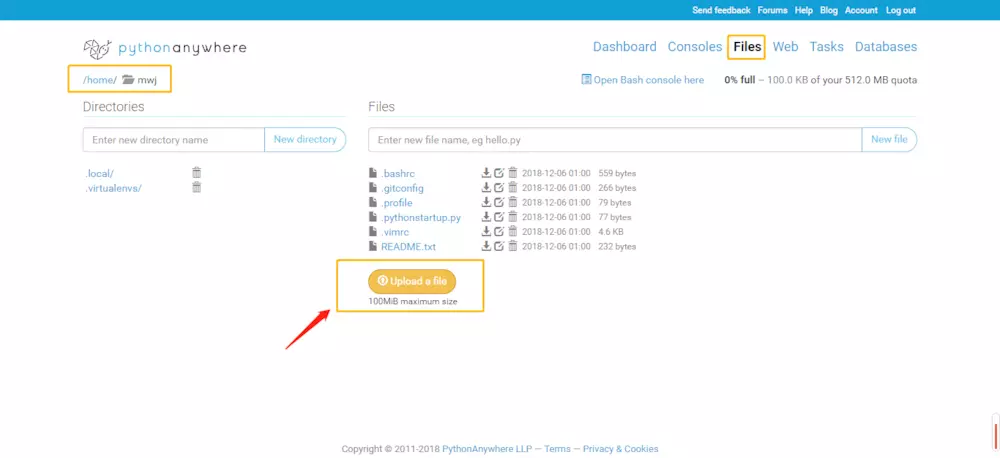This screenshot has width=1000, height=458.
Task: Open the Help link
Action: [804, 10]
